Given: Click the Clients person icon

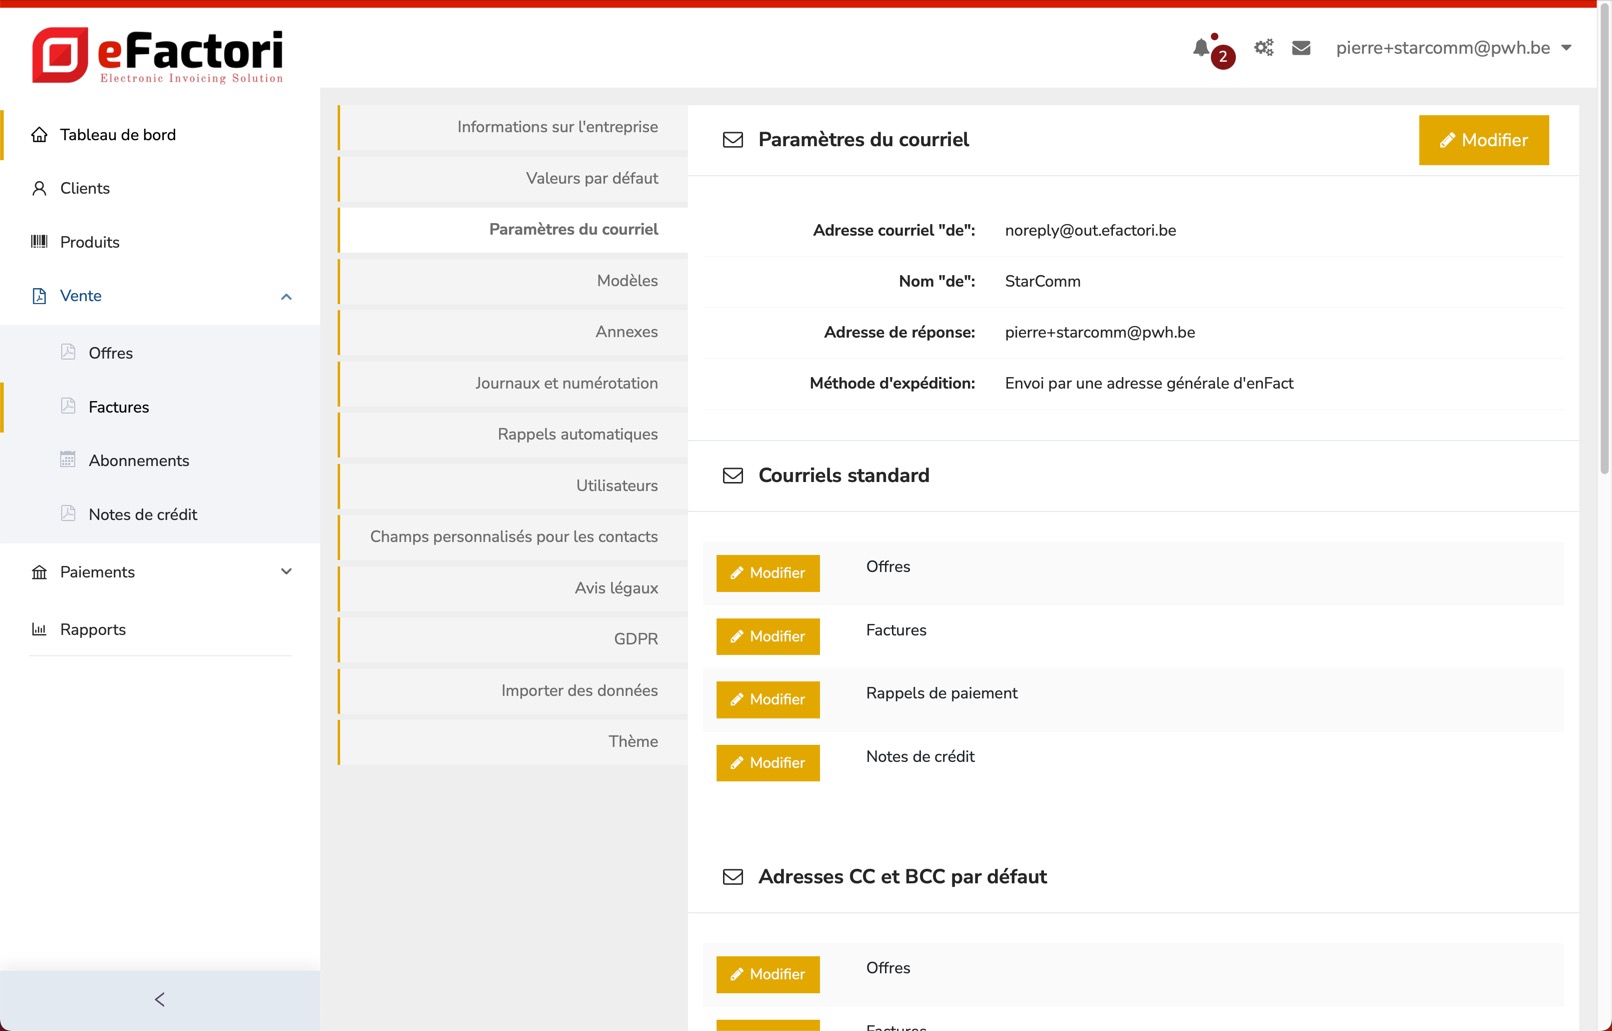Looking at the screenshot, I should [x=39, y=188].
